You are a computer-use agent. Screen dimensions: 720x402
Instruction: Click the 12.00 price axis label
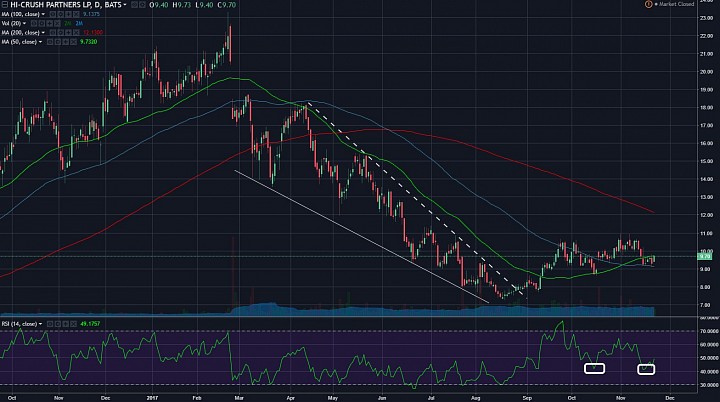click(706, 215)
